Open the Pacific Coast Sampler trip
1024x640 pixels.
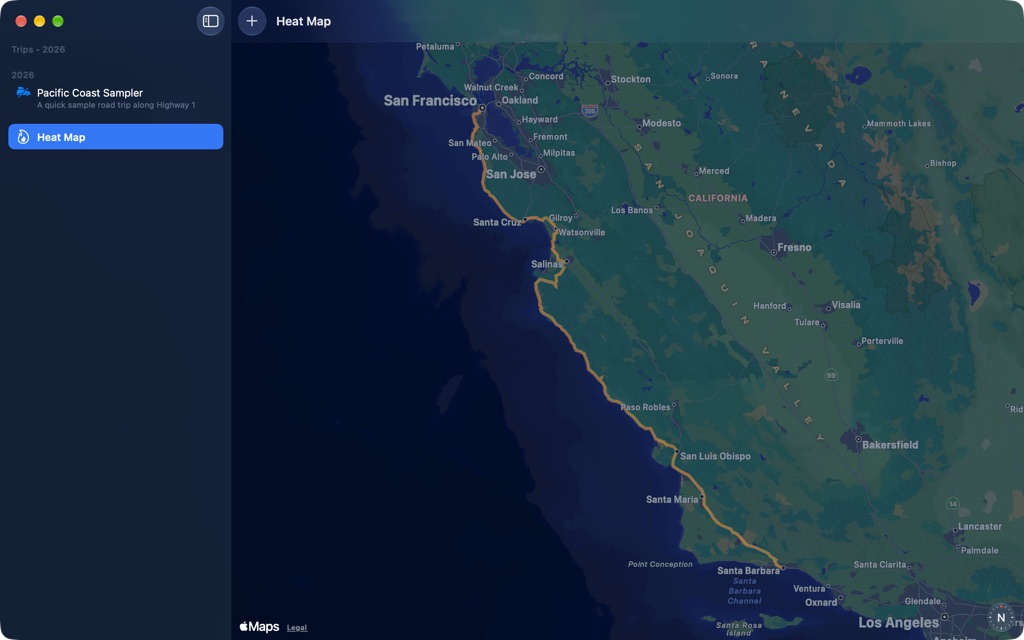[x=116, y=98]
